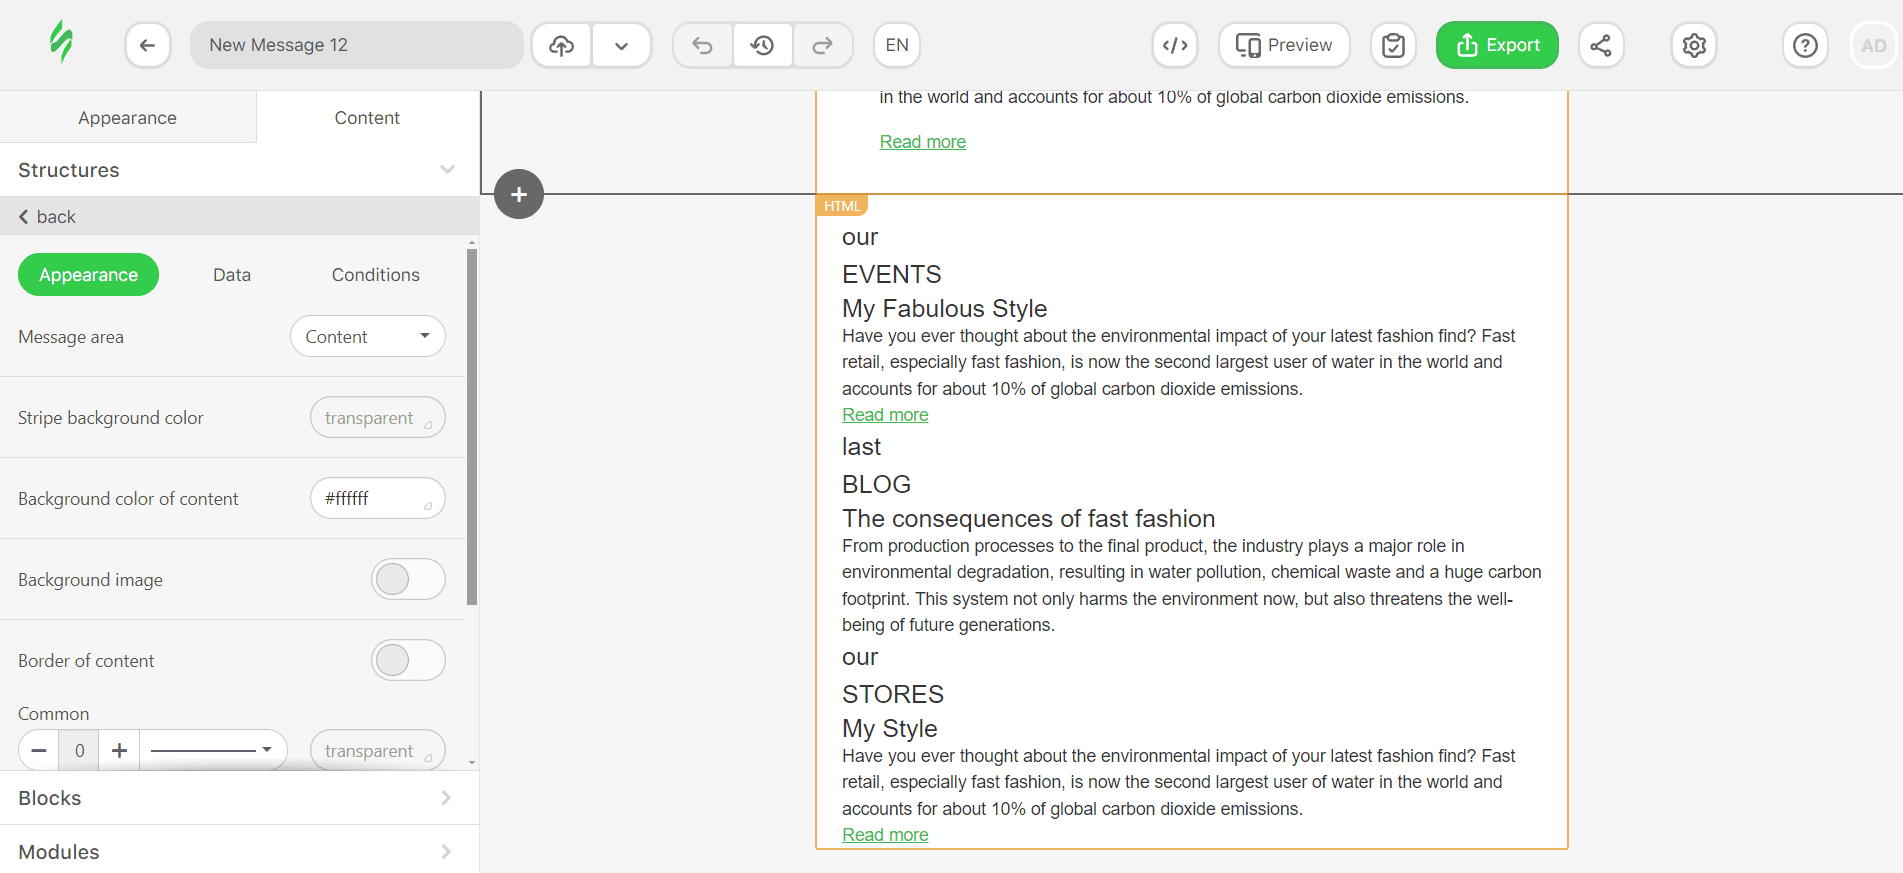Click the border width value 0 field
1903x873 pixels.
pos(79,750)
